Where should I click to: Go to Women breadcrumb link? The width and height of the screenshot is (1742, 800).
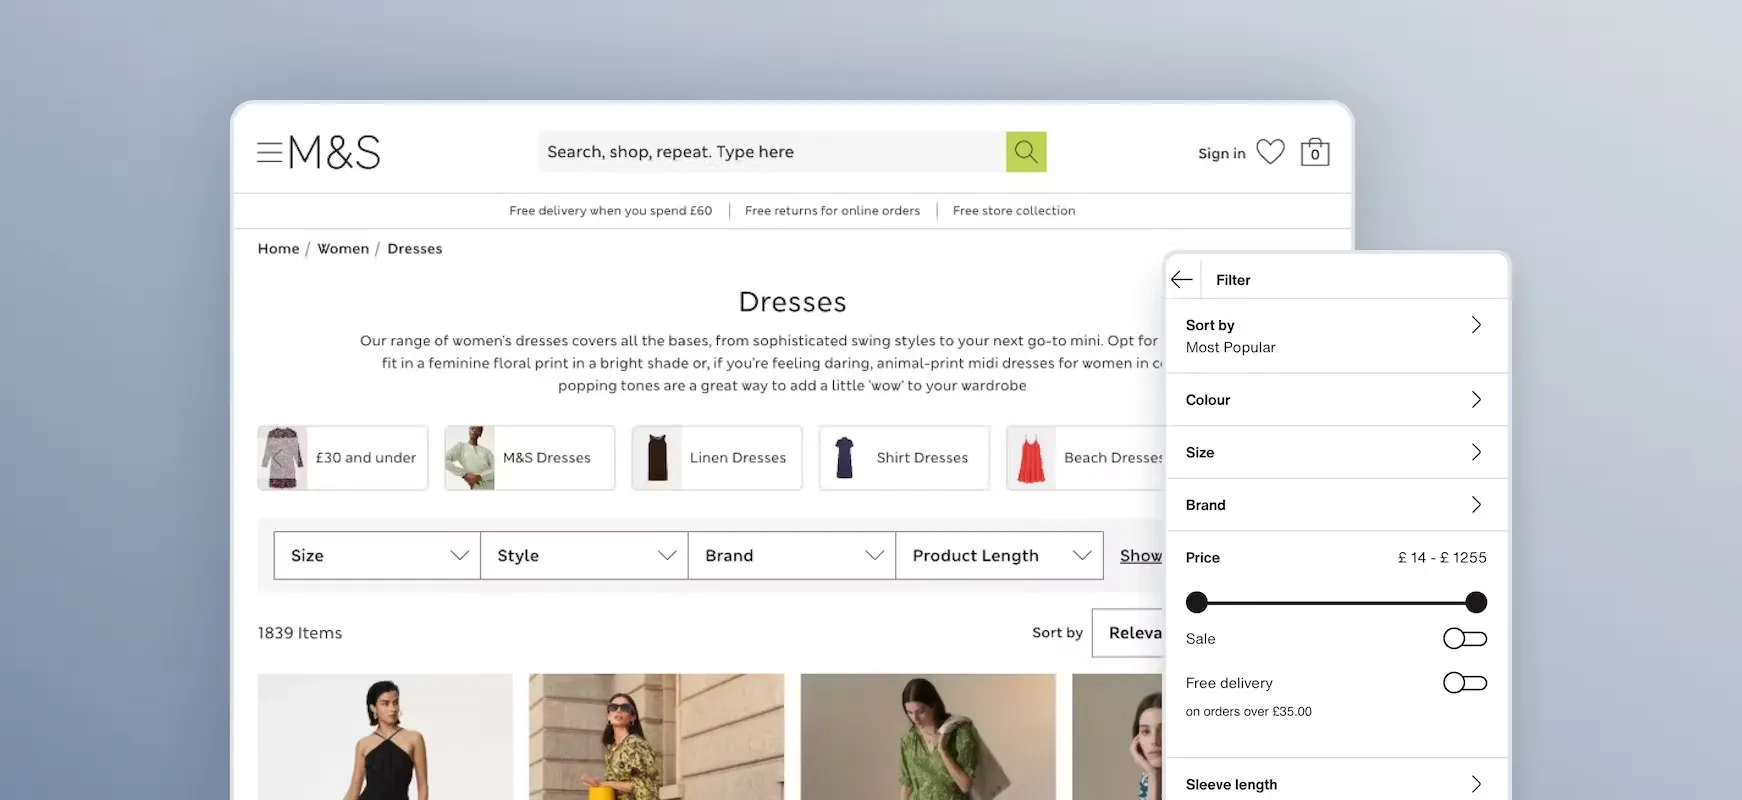pos(343,249)
